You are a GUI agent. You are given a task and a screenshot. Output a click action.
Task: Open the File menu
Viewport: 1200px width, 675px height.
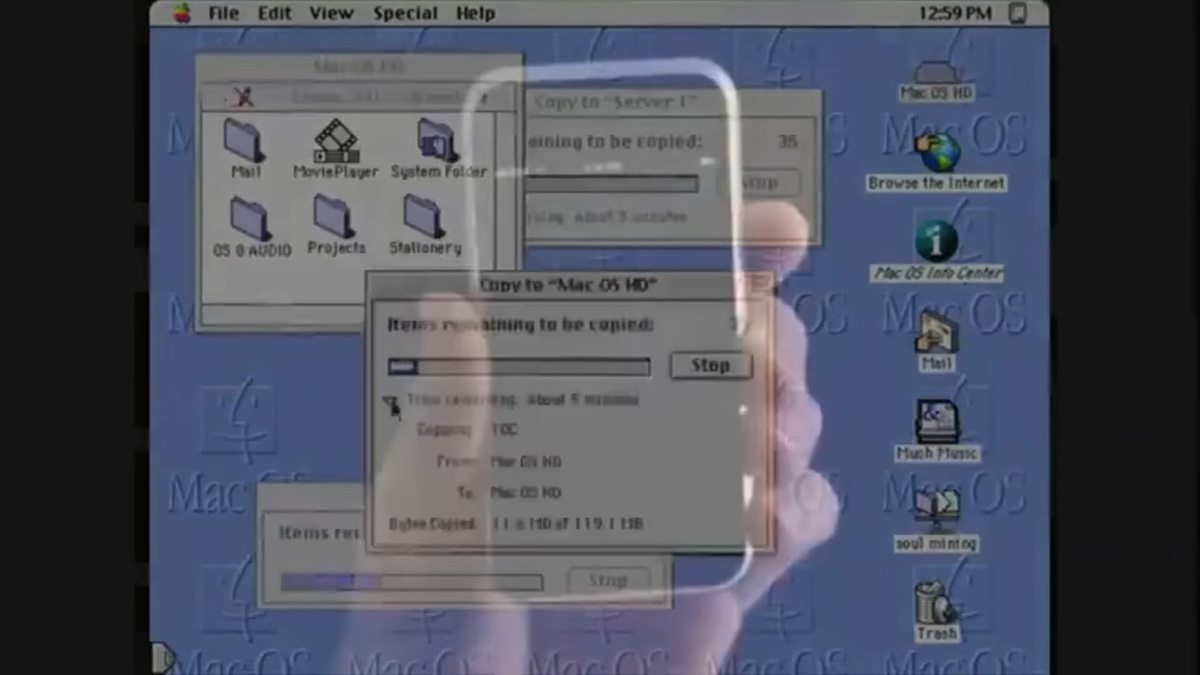(x=223, y=13)
